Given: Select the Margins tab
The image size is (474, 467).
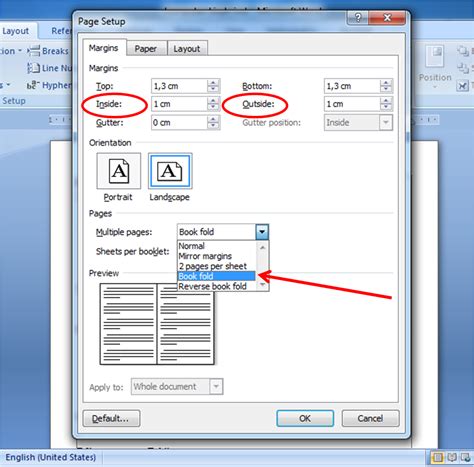Looking at the screenshot, I should 104,48.
